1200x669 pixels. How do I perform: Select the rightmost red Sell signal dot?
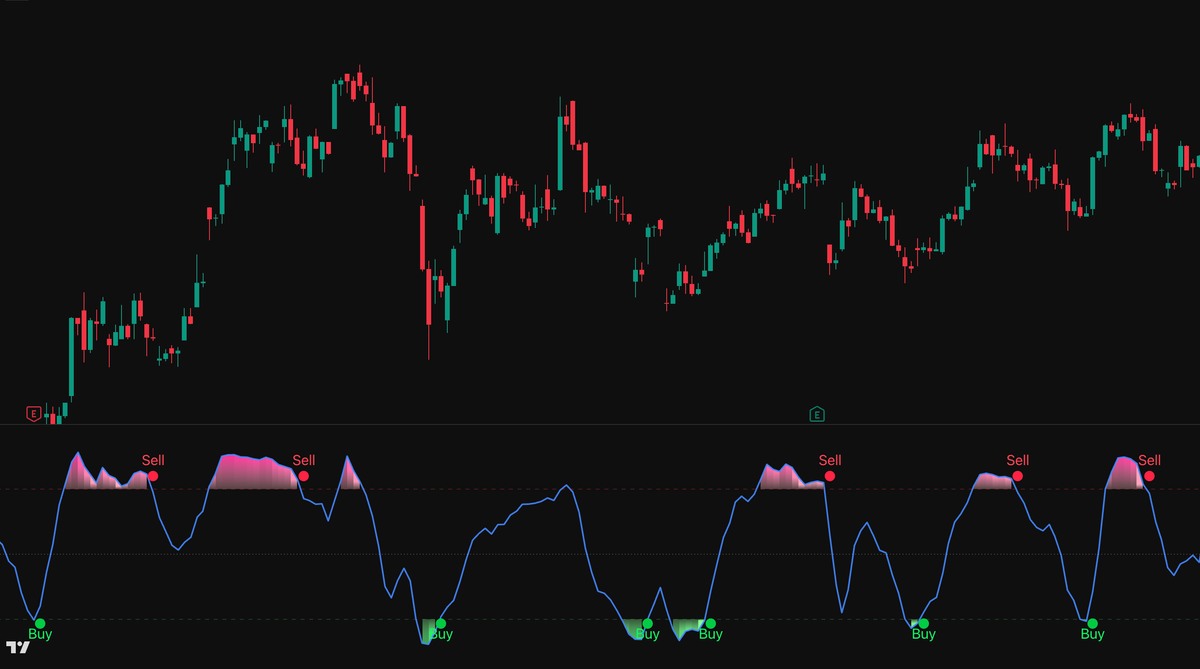(x=1149, y=476)
